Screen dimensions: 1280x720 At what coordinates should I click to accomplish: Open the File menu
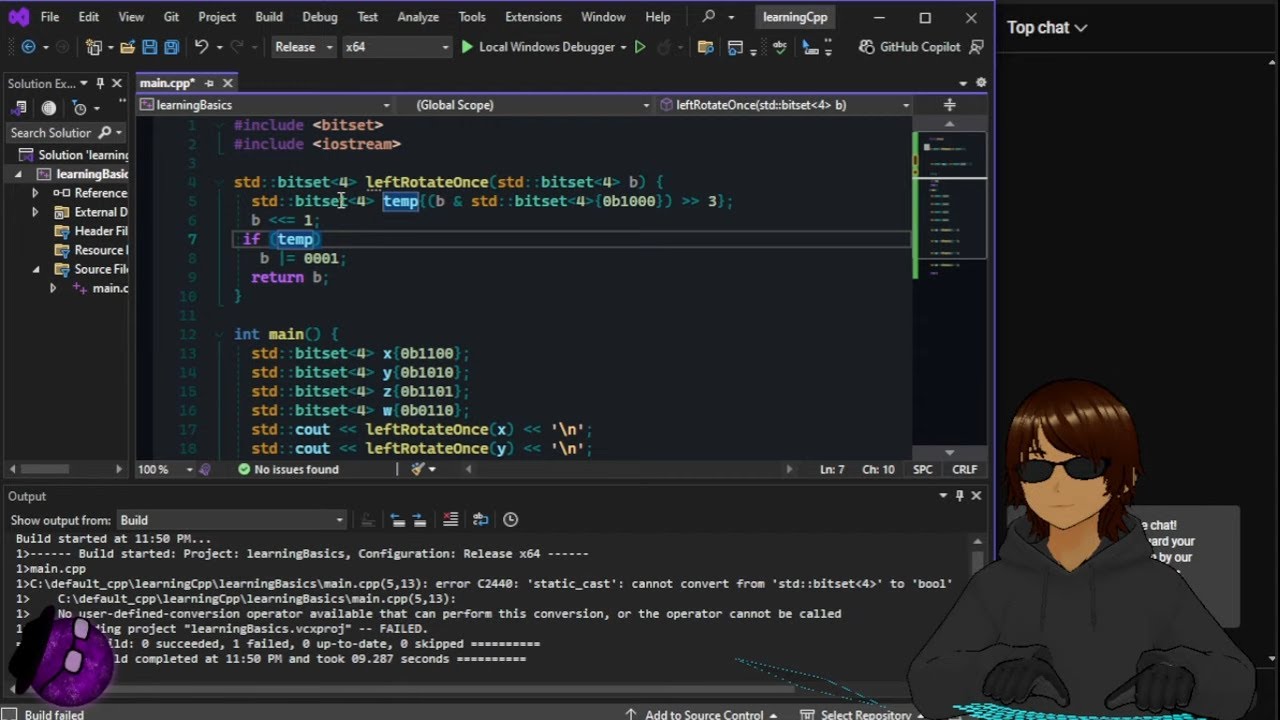pos(50,17)
